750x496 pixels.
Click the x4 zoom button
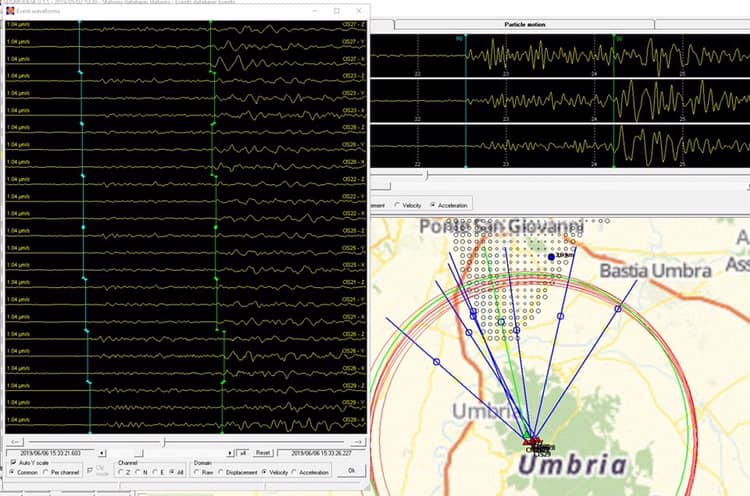click(x=243, y=453)
